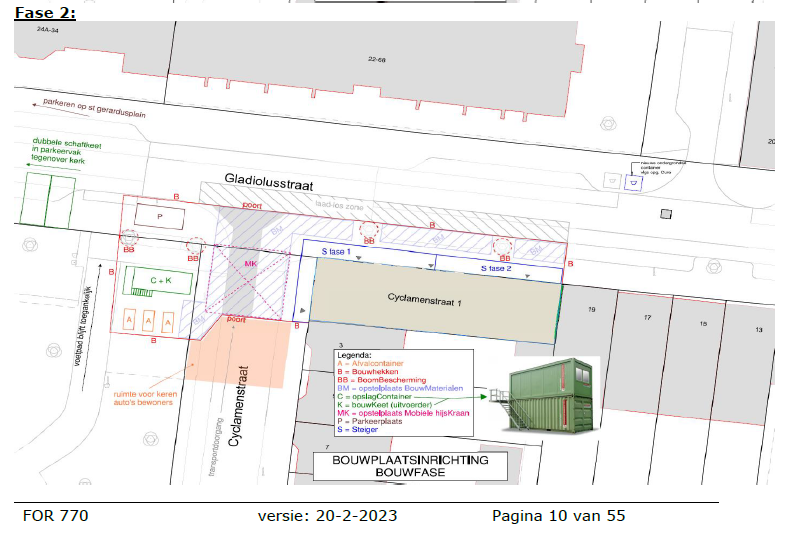Click the Cyclamenstraat 1 building block
Screen dimensions: 793x535
tap(432, 300)
